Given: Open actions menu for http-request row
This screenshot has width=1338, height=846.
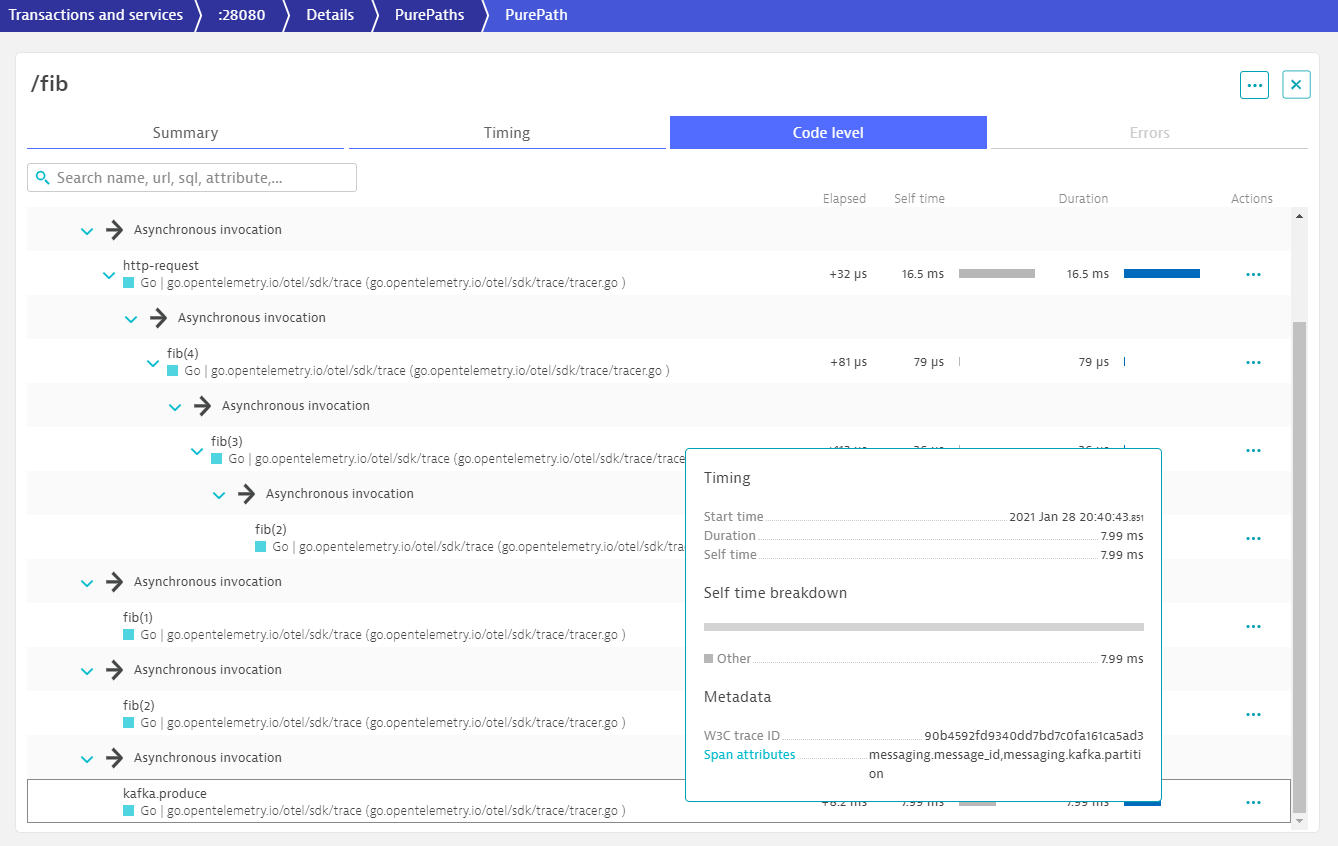Looking at the screenshot, I should point(1254,274).
